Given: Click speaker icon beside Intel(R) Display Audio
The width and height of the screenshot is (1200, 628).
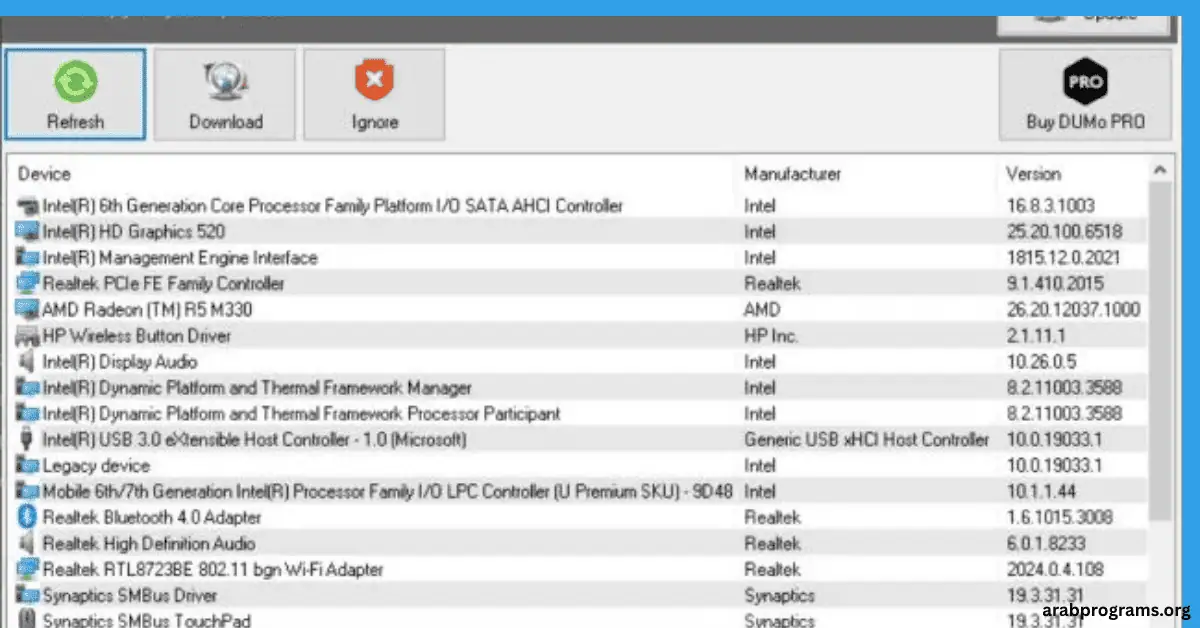Looking at the screenshot, I should coord(27,362).
